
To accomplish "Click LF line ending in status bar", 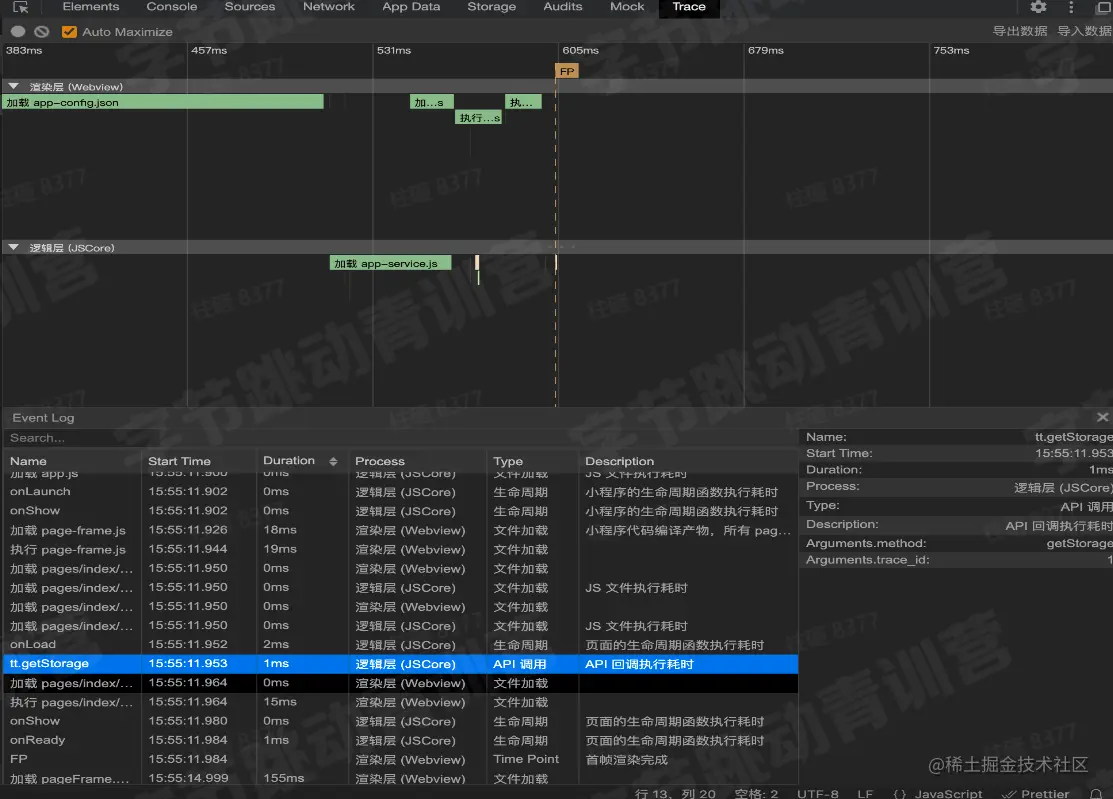I will tap(865, 793).
